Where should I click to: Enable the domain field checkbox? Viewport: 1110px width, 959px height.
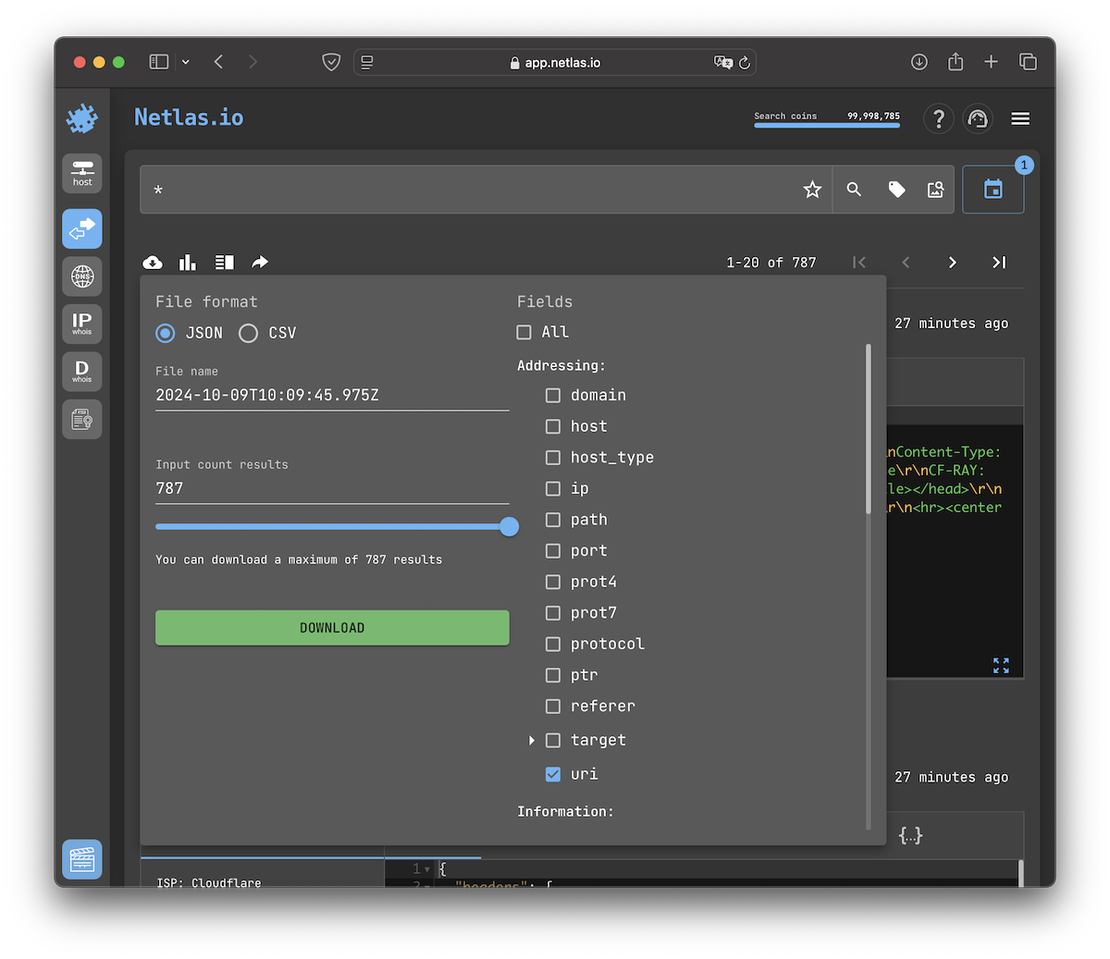click(x=552, y=395)
